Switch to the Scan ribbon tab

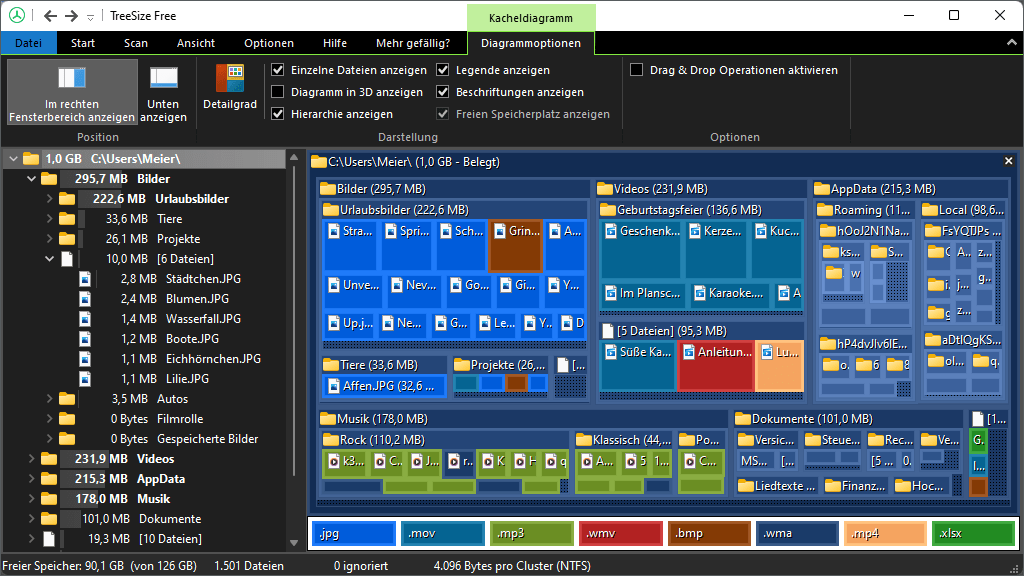pos(136,43)
